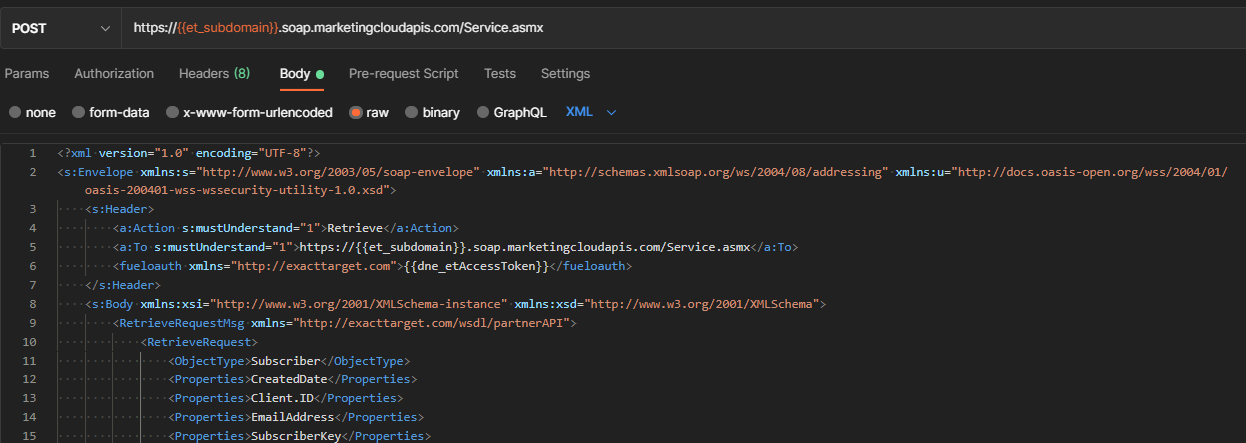Screen dimensions: 1246x443
Task: Go to the Headers (8) tab
Action: [x=214, y=73]
